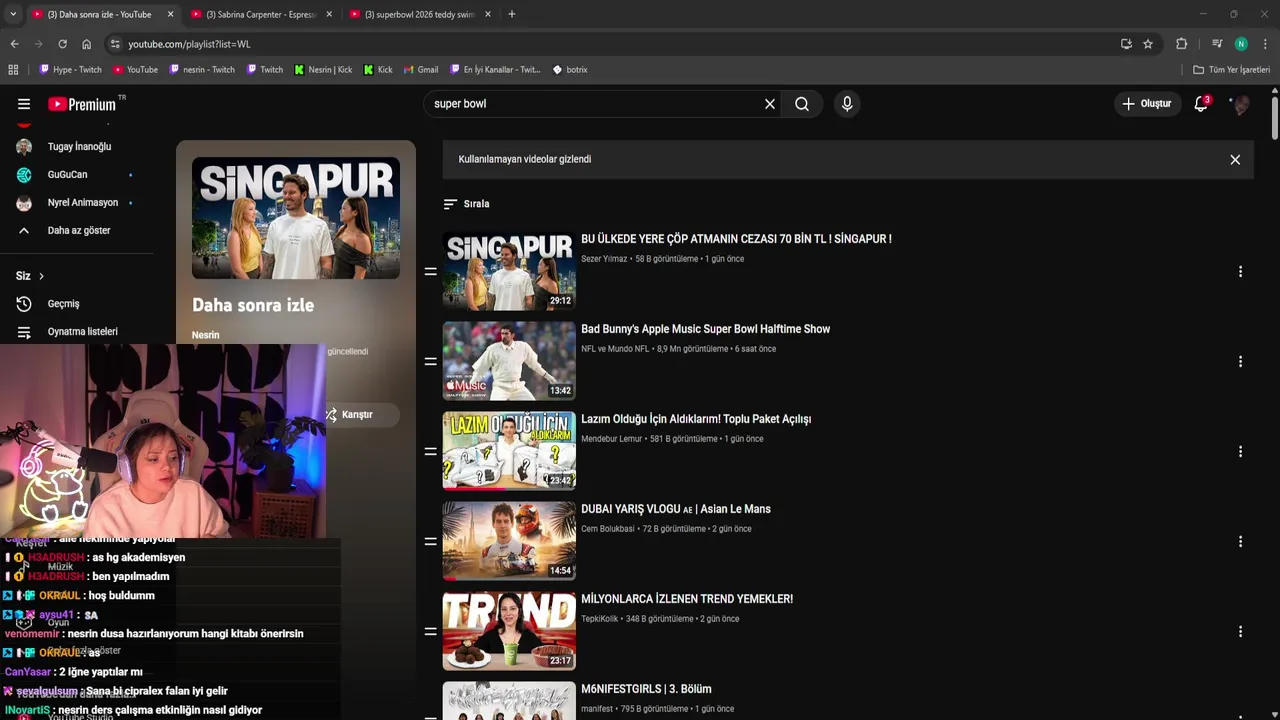
Task: Play the SİNGAPUR video thumbnail 29:12
Action: tap(509, 271)
